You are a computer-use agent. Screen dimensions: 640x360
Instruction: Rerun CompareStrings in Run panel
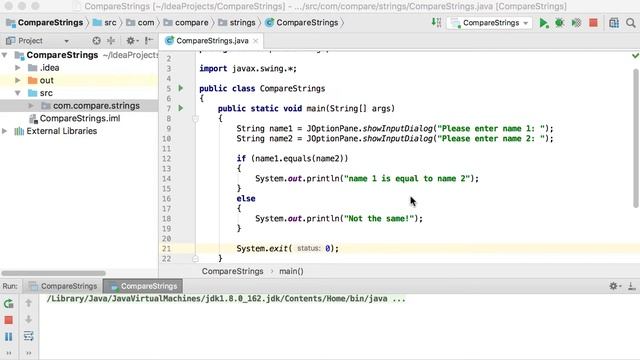9,304
